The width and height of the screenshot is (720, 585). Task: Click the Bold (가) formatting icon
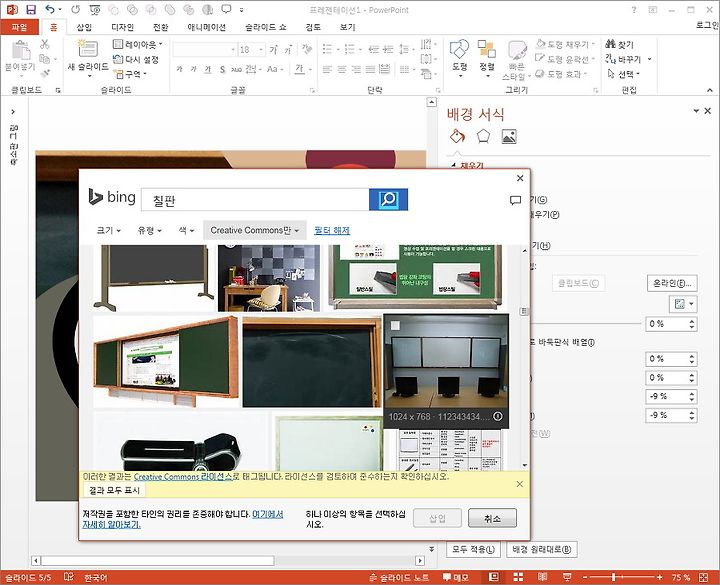(180, 69)
